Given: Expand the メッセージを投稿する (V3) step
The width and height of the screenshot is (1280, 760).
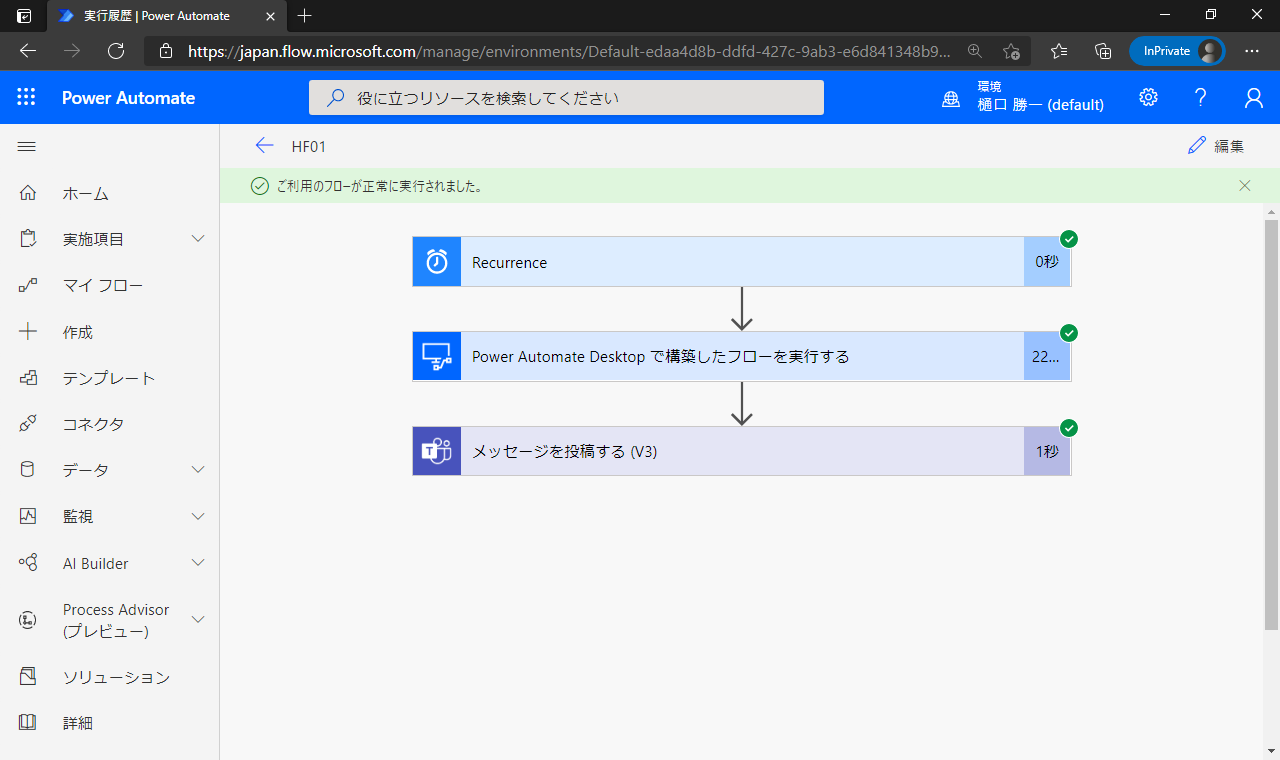Looking at the screenshot, I should click(x=741, y=451).
